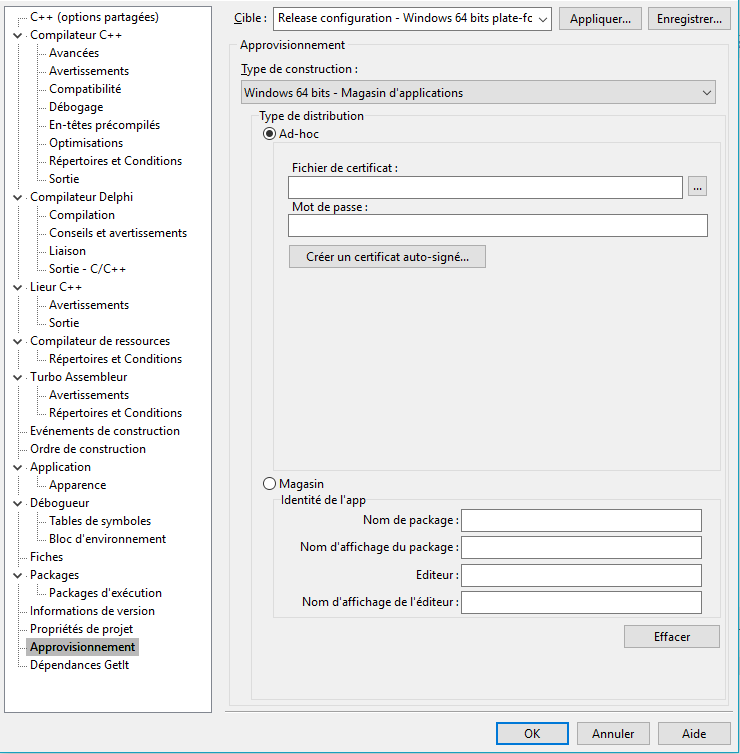Focus the Nom d'affichage de l'éditeur field
Screen dimensions: 740x754
581,603
